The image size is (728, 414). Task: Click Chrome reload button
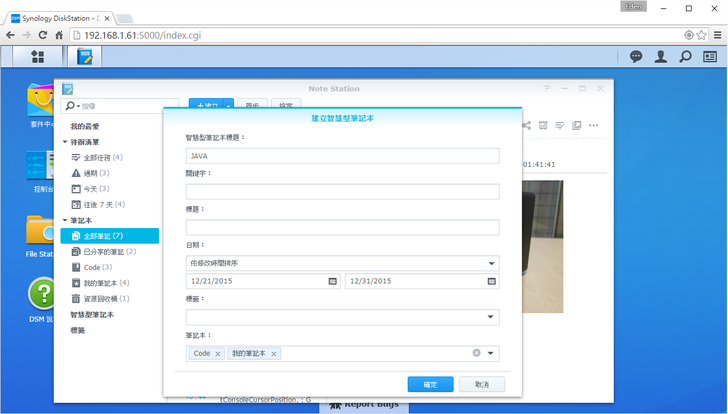tap(42, 35)
